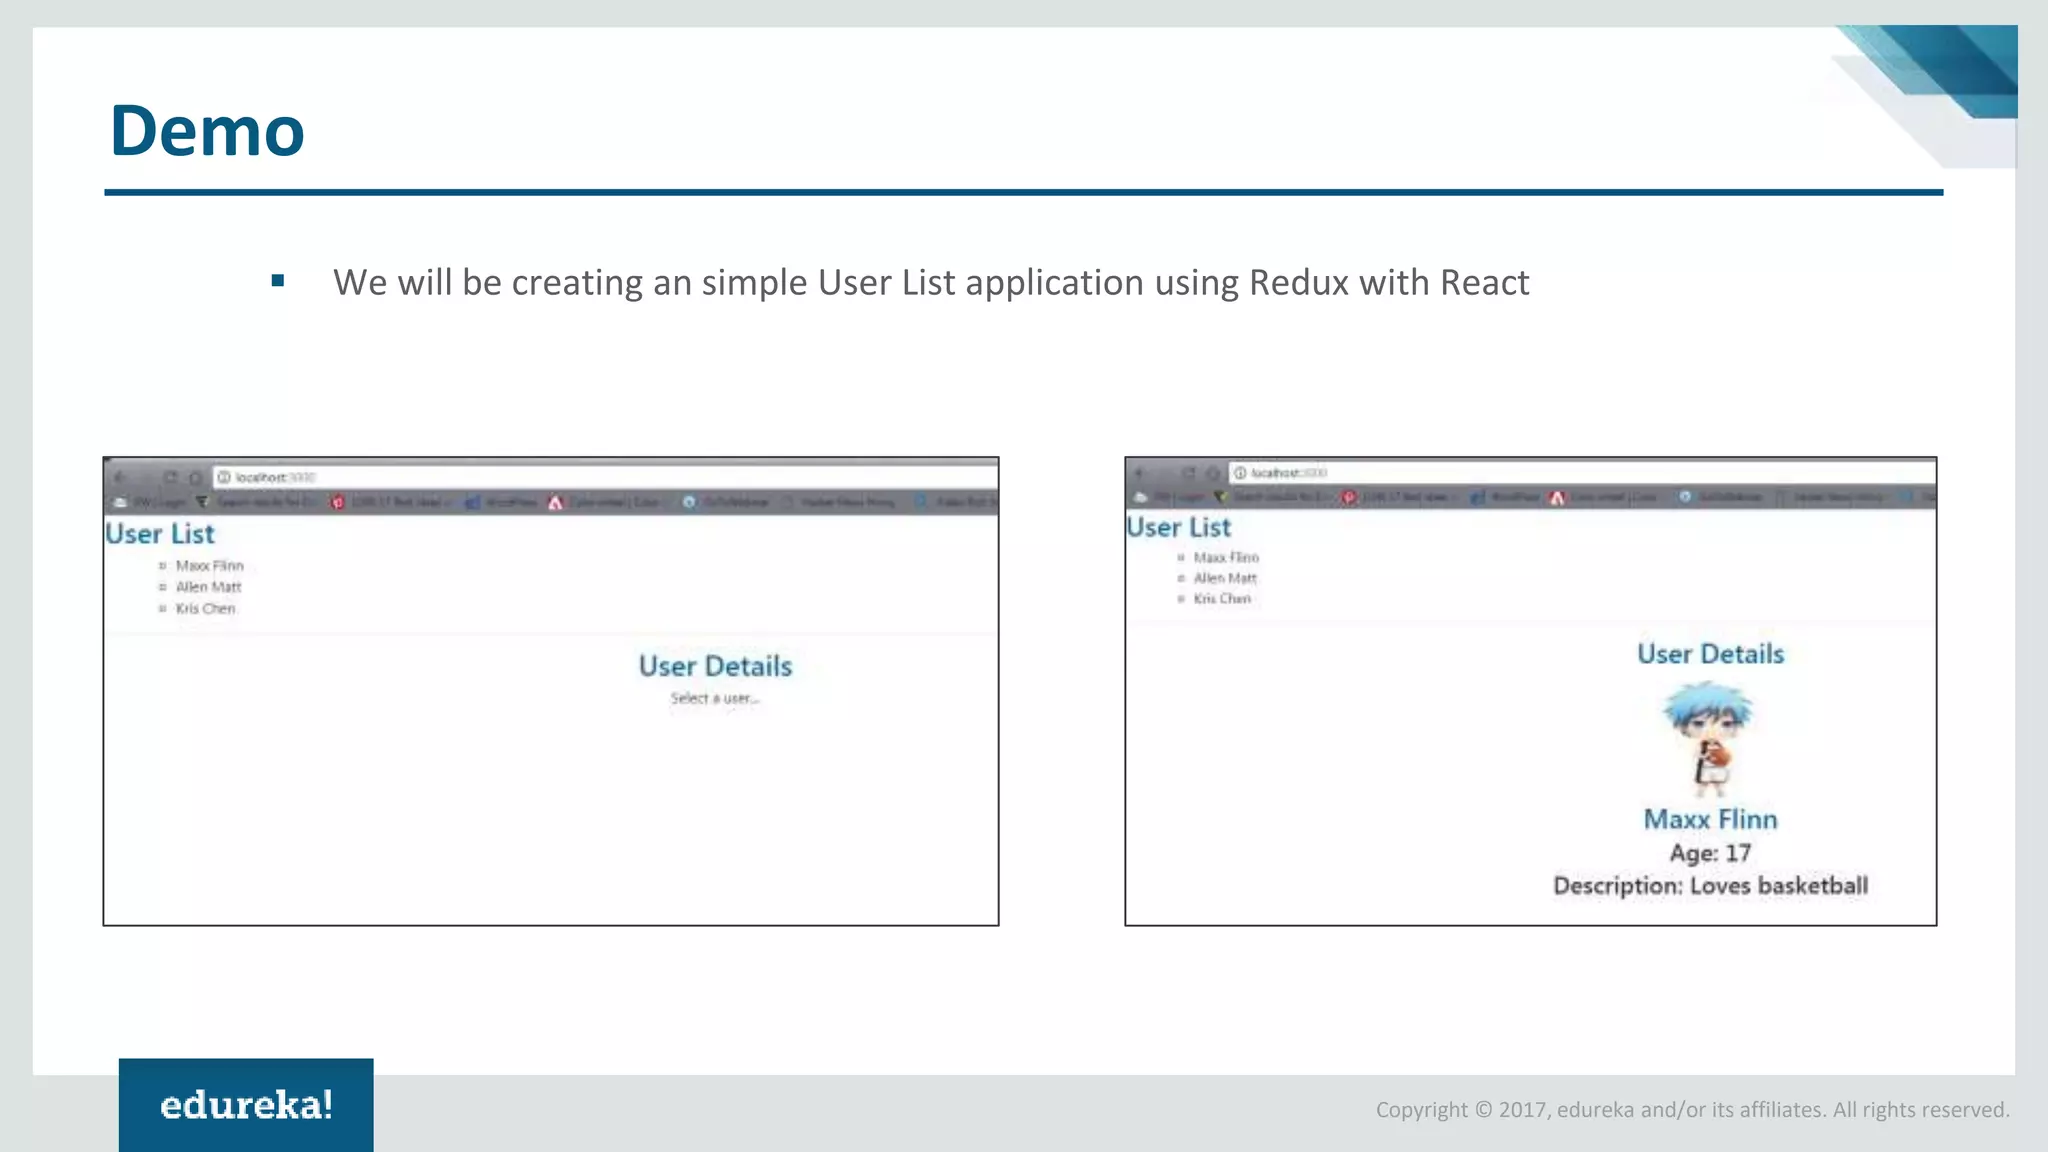2048x1152 pixels.
Task: Click the site info icon in right address bar
Action: tap(1240, 472)
